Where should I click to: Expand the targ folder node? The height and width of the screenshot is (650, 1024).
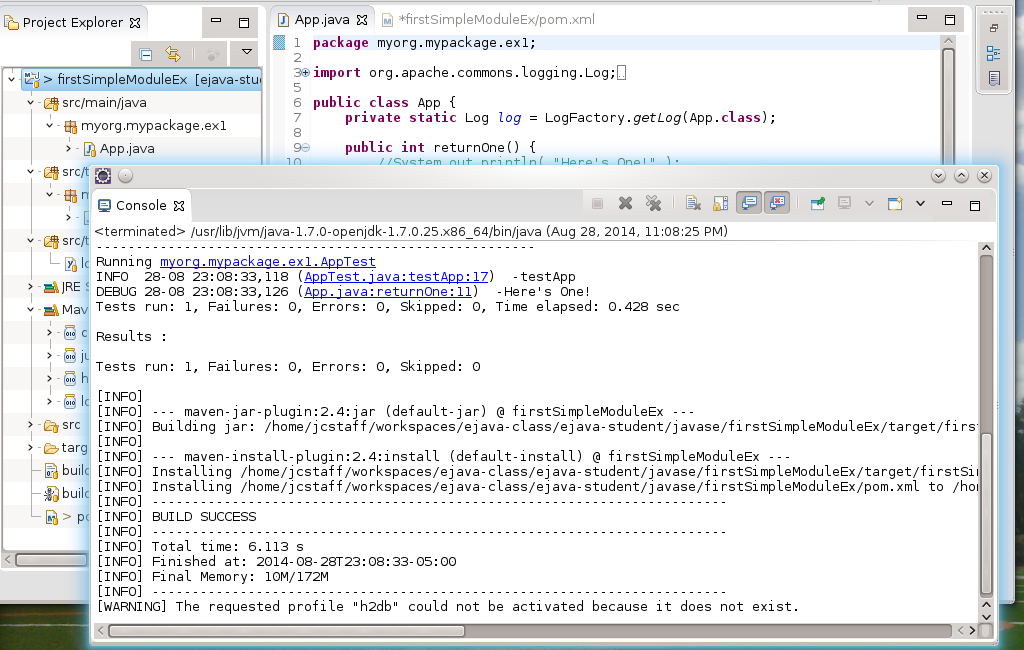point(30,447)
